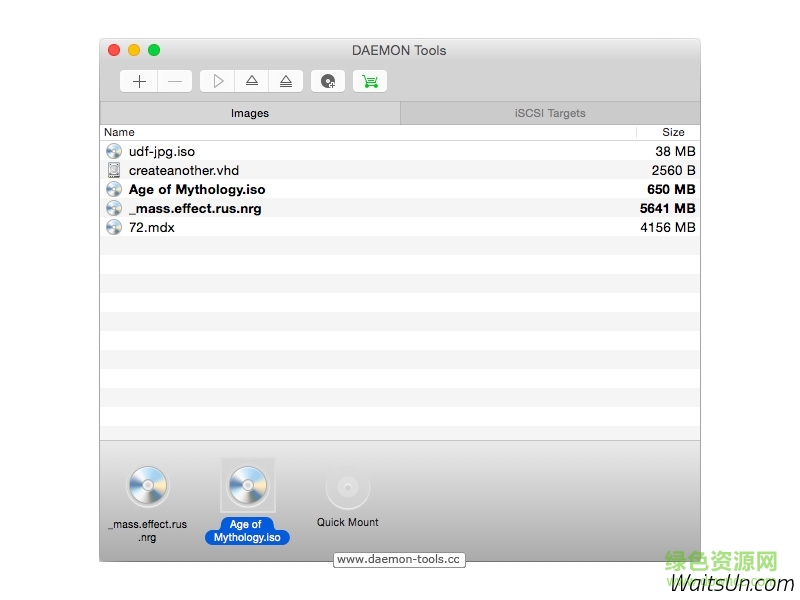This screenshot has width=800, height=600.
Task: Sort images by the Size column header
Action: (x=672, y=132)
